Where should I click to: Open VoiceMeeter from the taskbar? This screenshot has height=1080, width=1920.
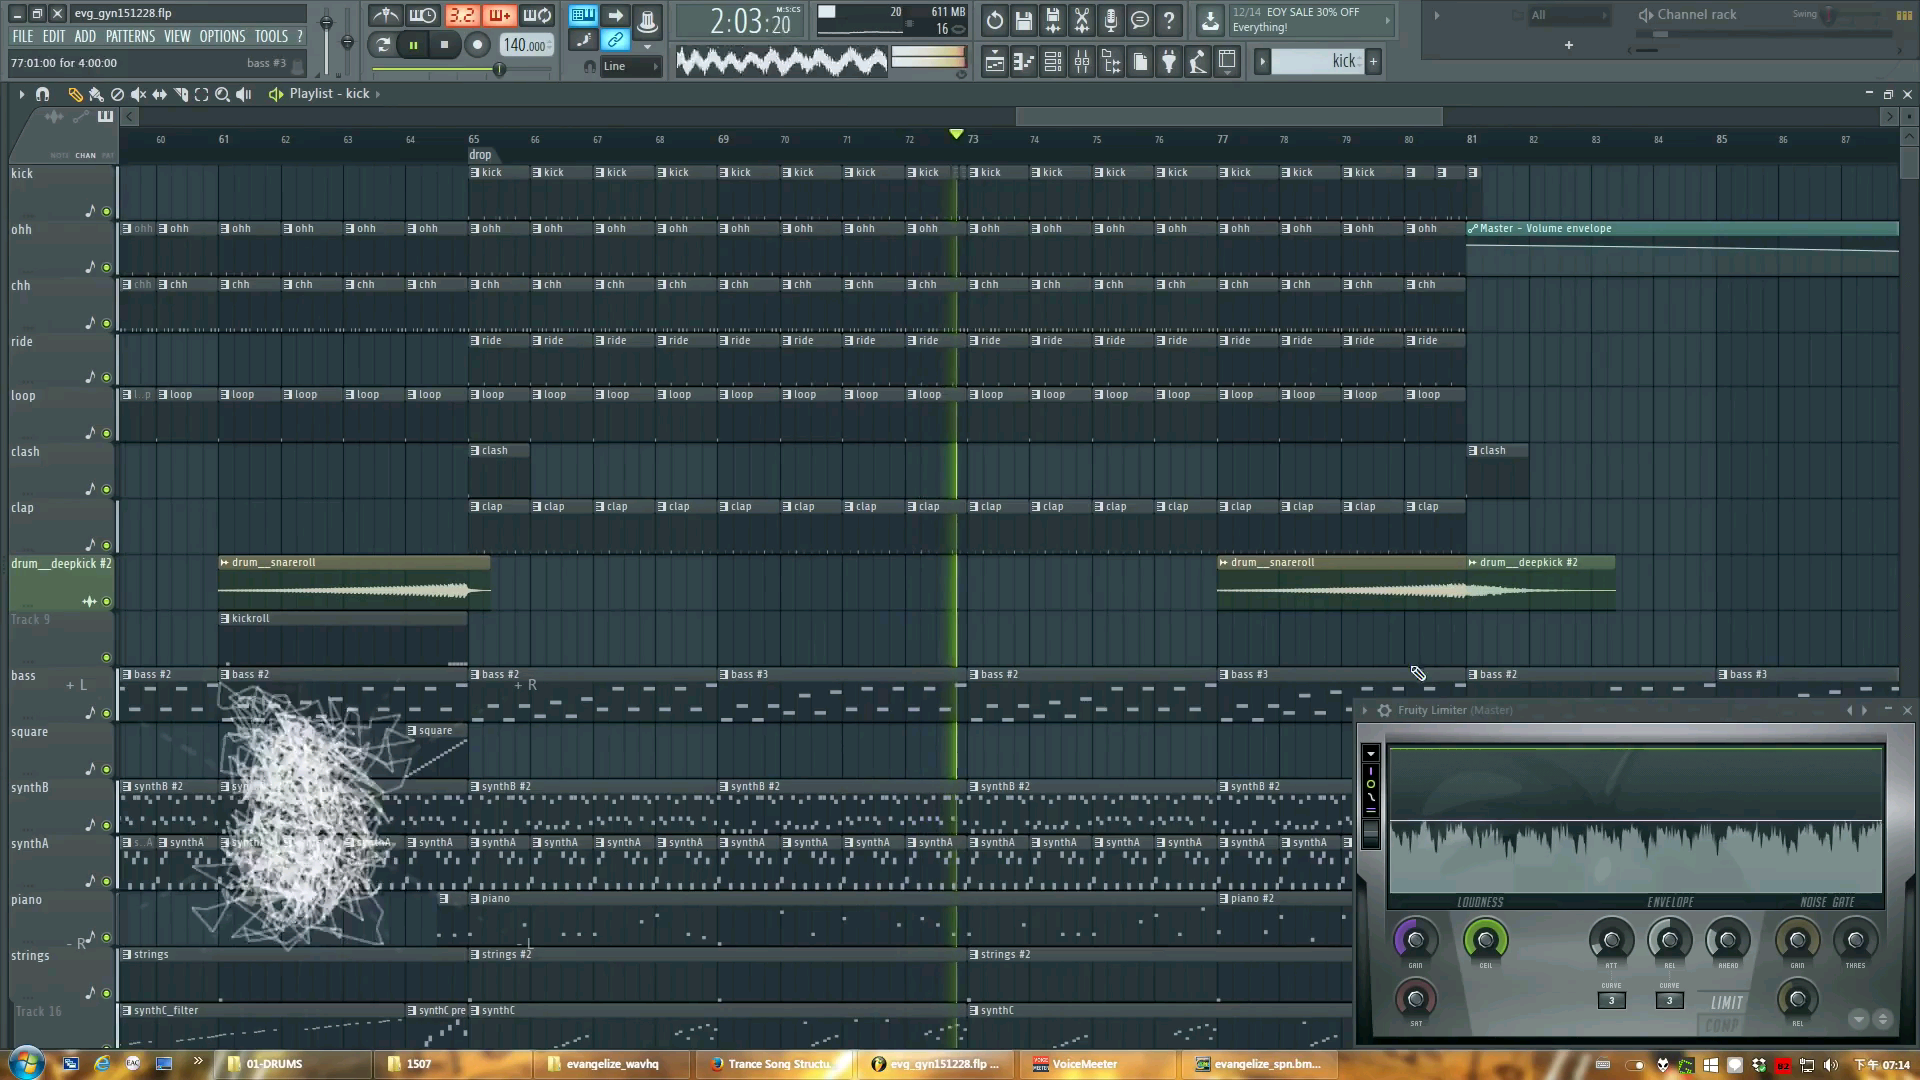click(x=1084, y=1064)
